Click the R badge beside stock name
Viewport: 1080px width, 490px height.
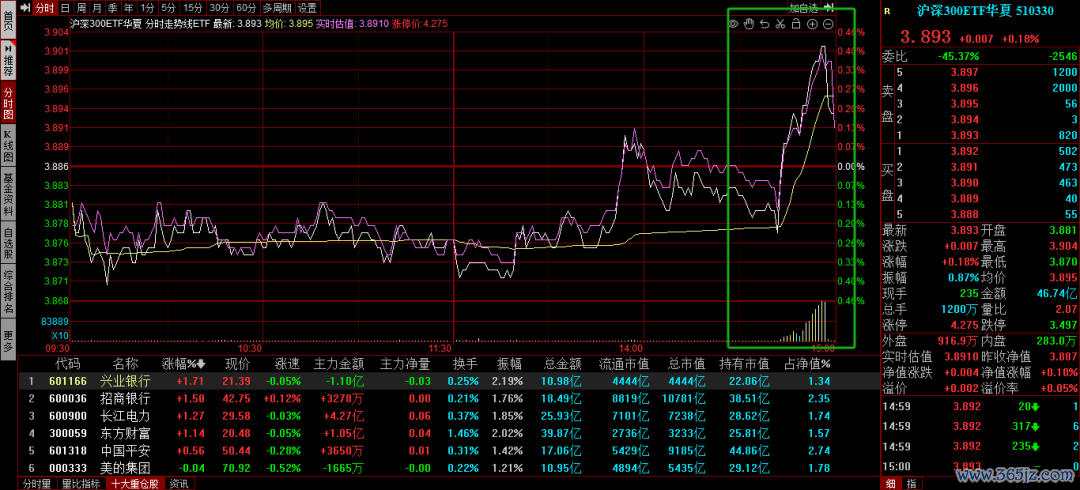(886, 10)
